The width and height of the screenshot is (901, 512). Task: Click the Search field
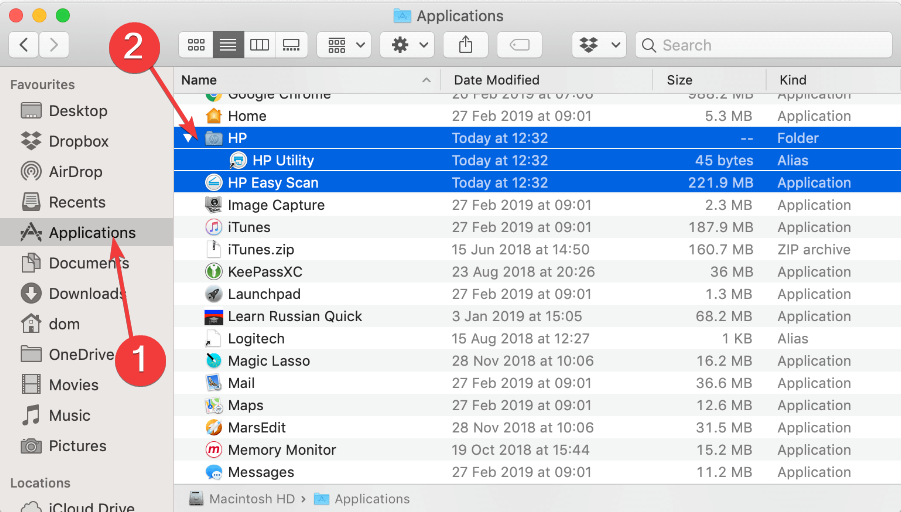pos(764,45)
